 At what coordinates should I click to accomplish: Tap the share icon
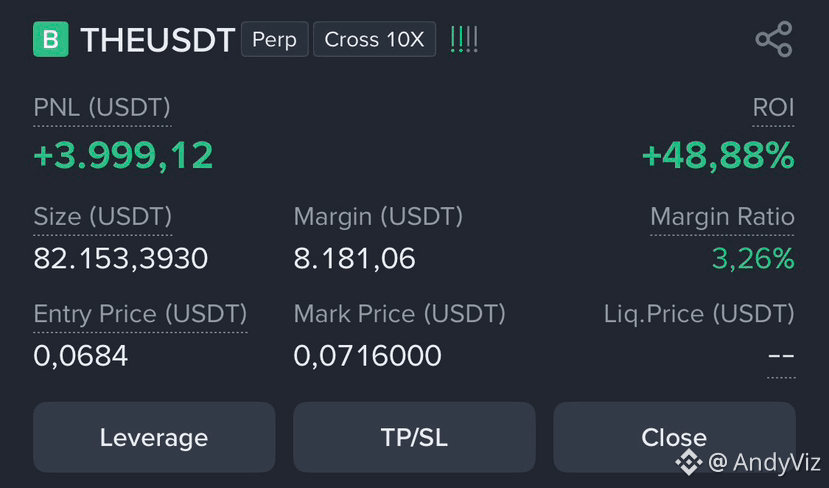click(774, 39)
